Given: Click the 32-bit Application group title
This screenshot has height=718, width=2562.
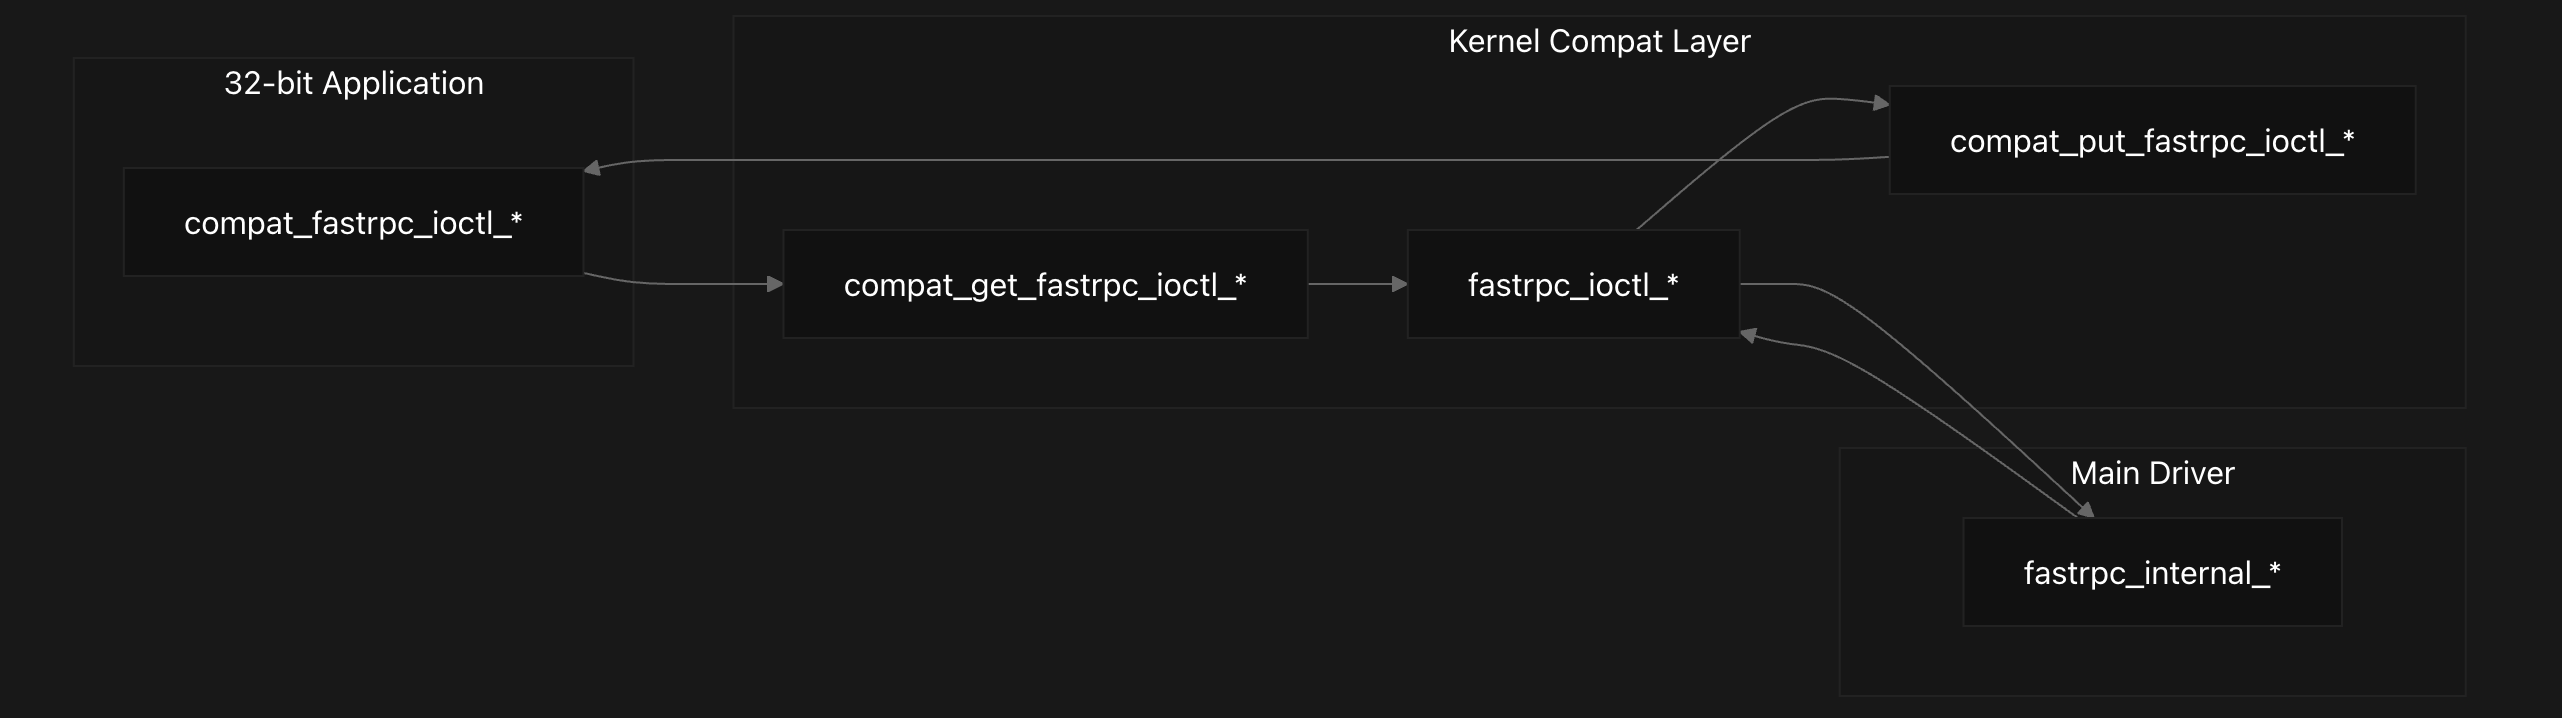Looking at the screenshot, I should 354,83.
